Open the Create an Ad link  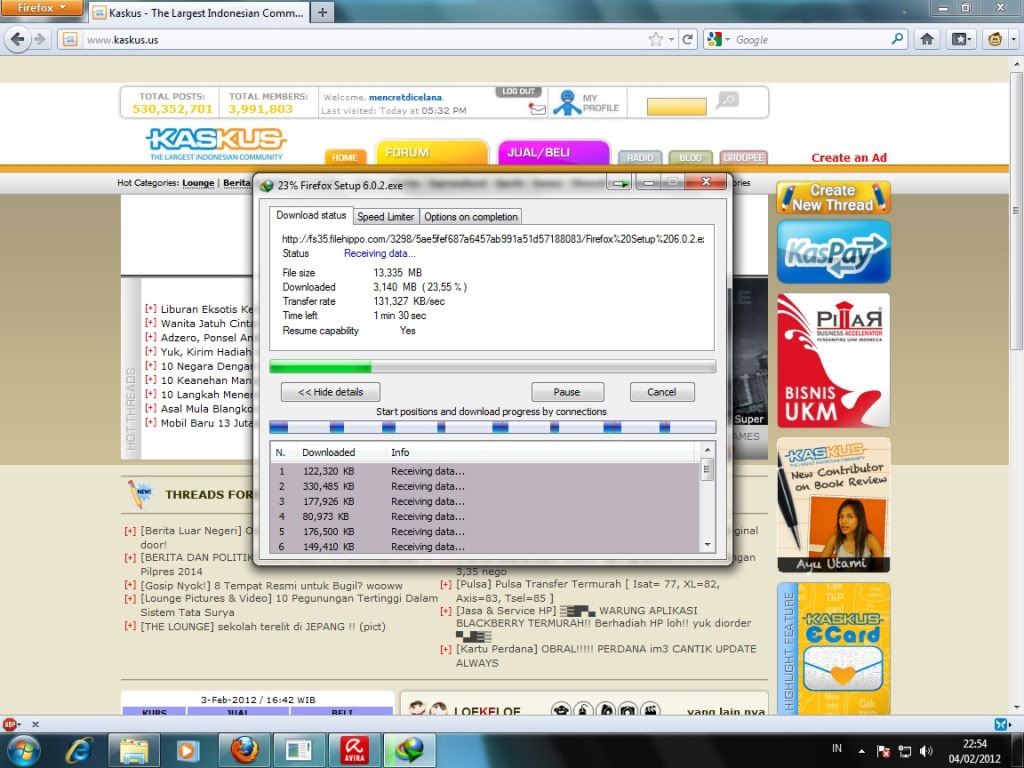[x=849, y=157]
